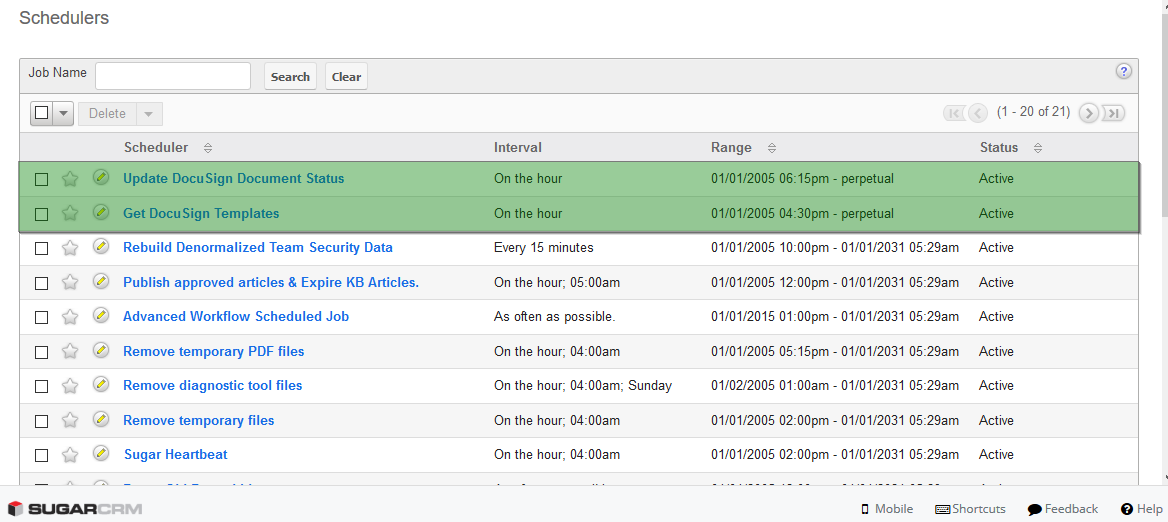This screenshot has width=1168, height=522.
Task: Open Advanced Workflow Scheduled Job link
Action: coord(236,316)
